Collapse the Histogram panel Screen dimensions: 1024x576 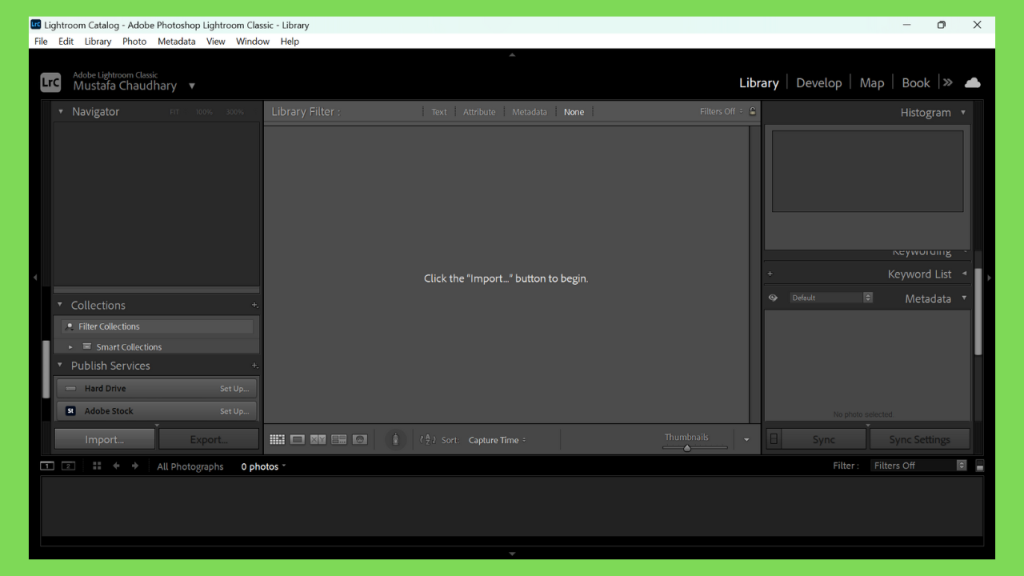pos(963,112)
